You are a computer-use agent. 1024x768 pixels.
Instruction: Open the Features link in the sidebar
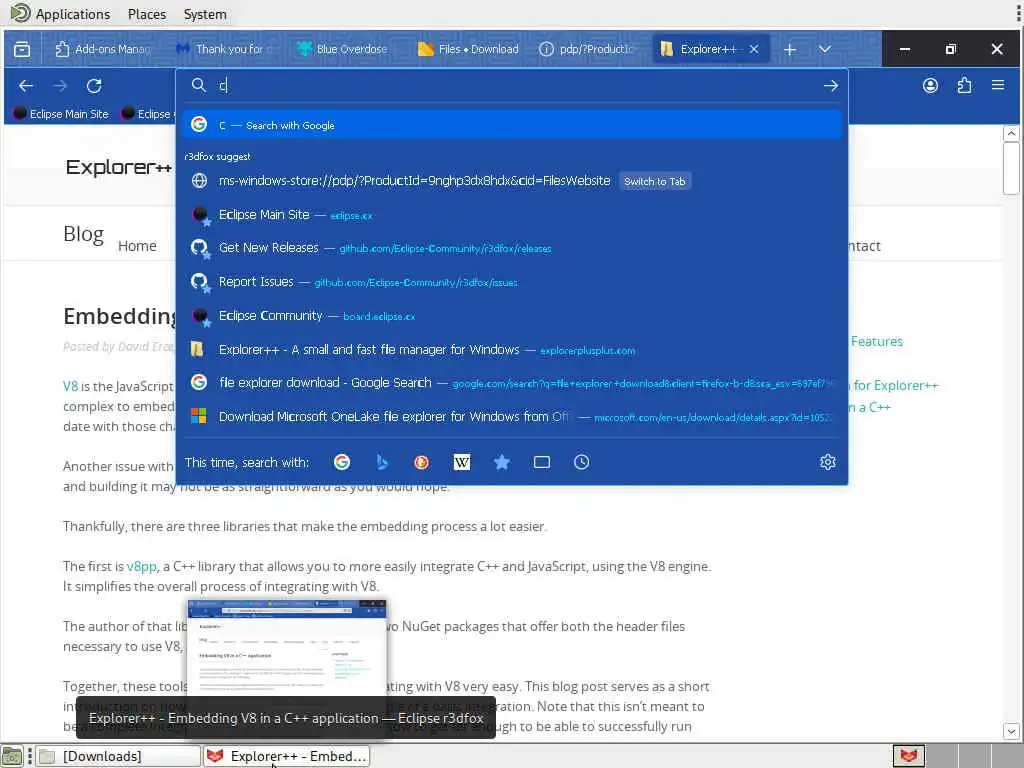(x=877, y=342)
